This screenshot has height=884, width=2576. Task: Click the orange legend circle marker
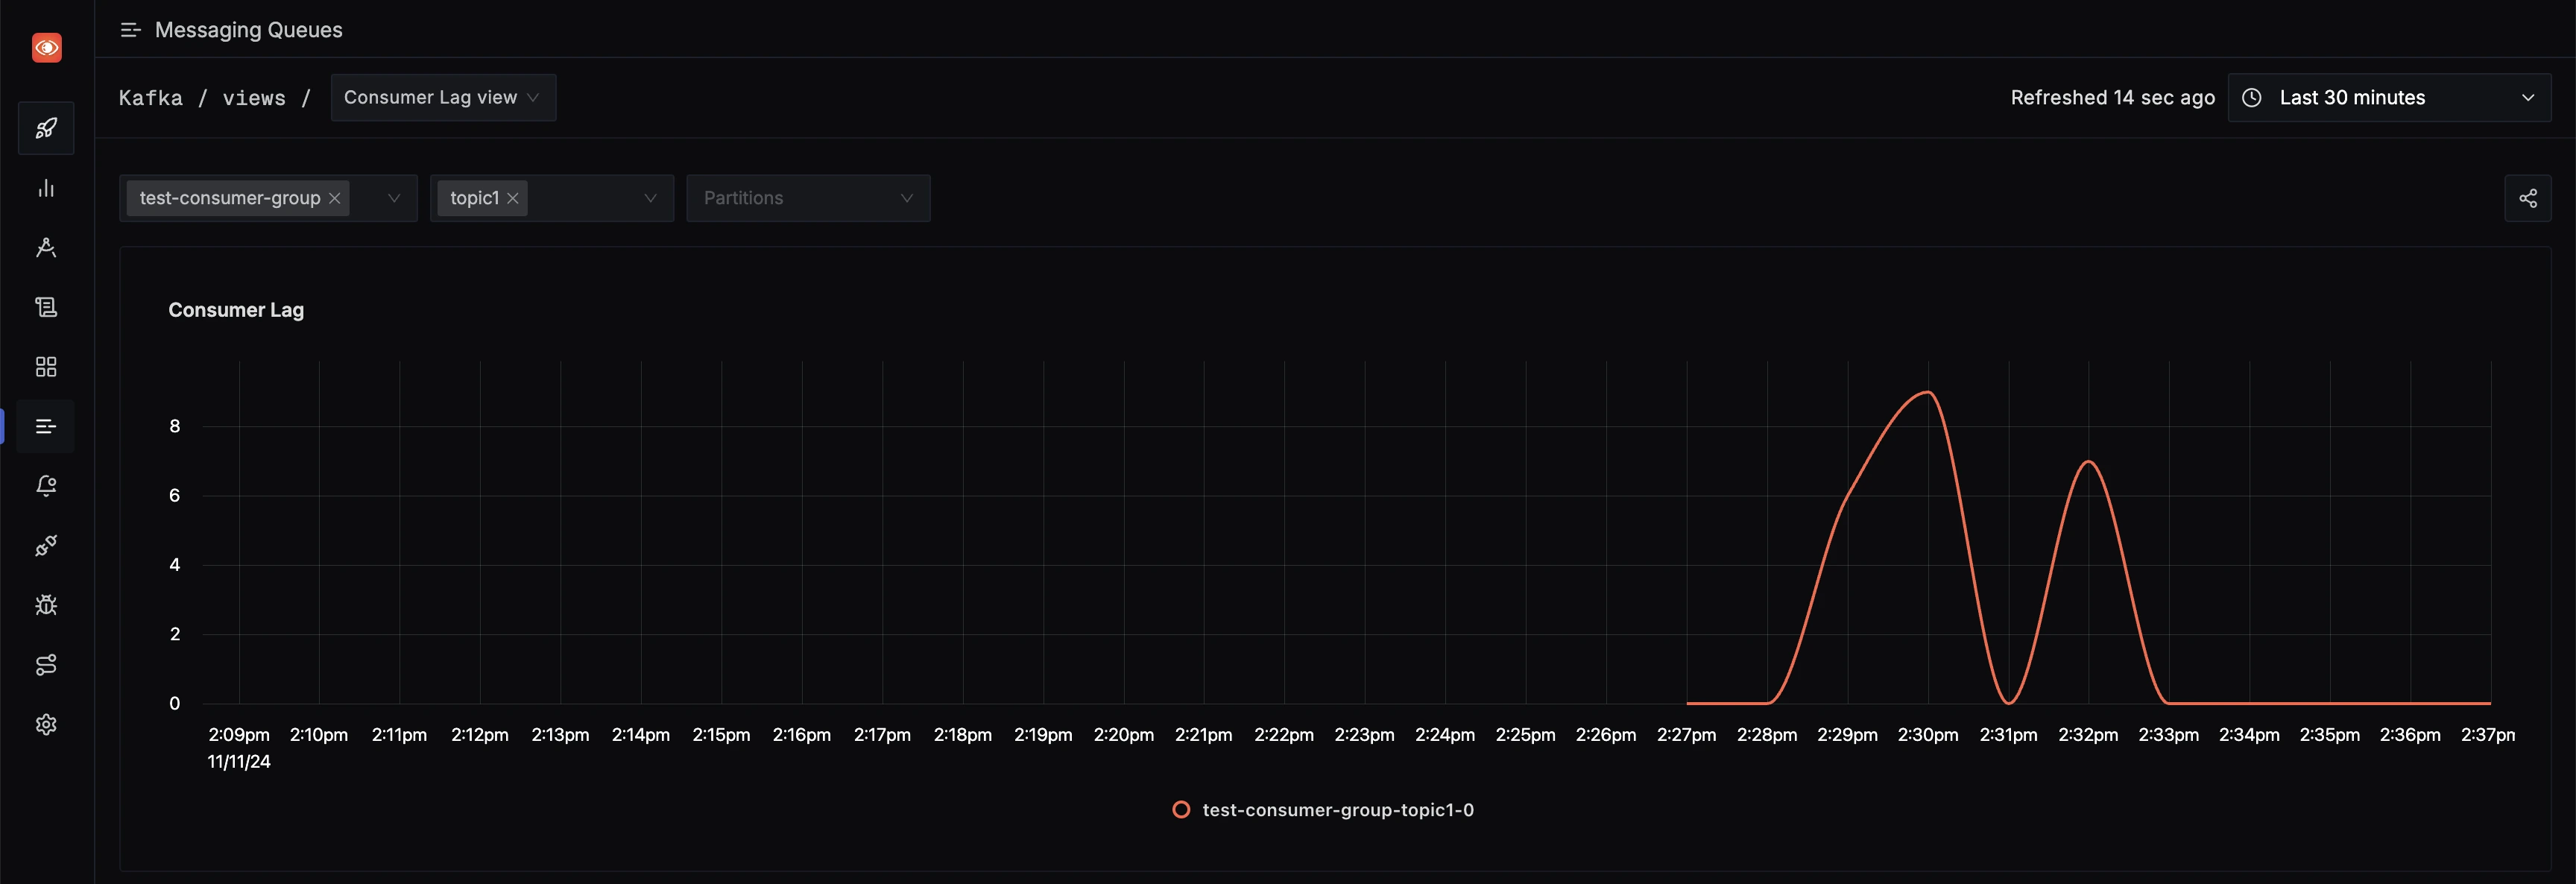[x=1181, y=810]
